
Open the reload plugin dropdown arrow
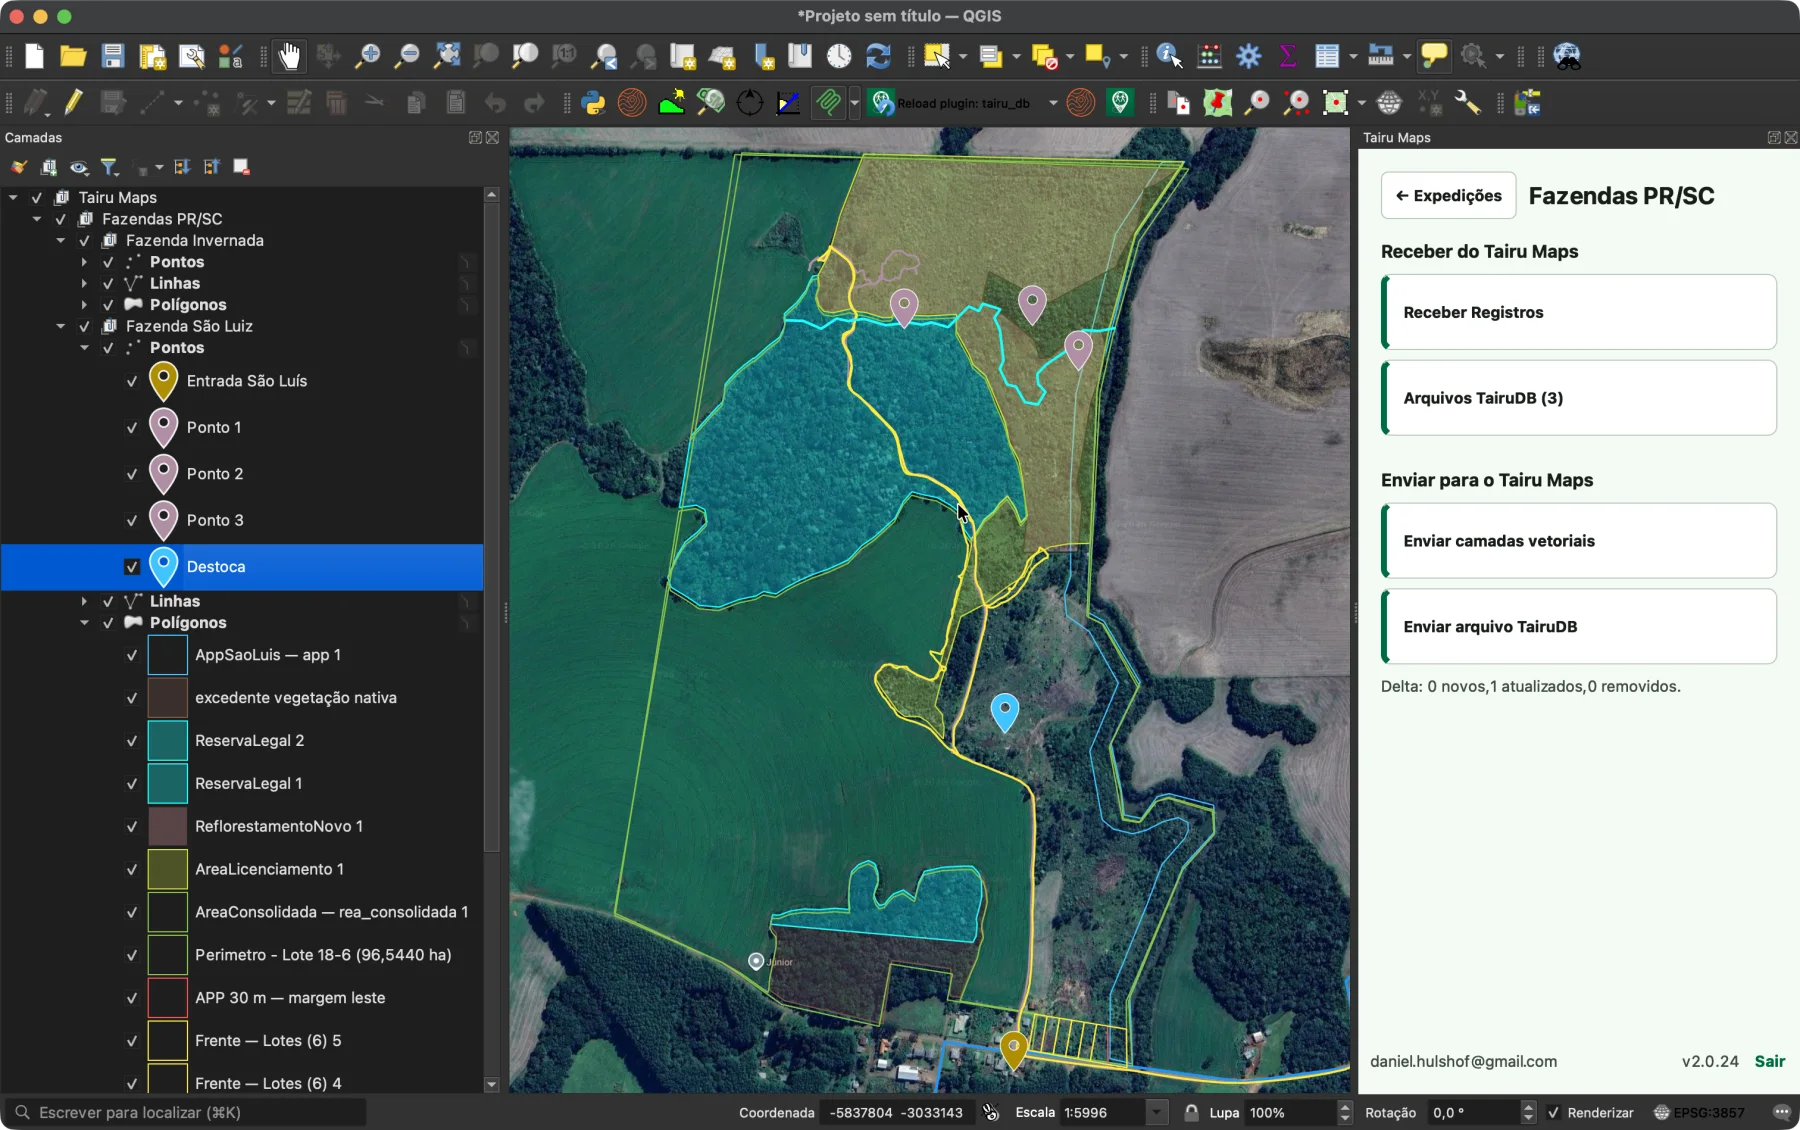(1053, 103)
